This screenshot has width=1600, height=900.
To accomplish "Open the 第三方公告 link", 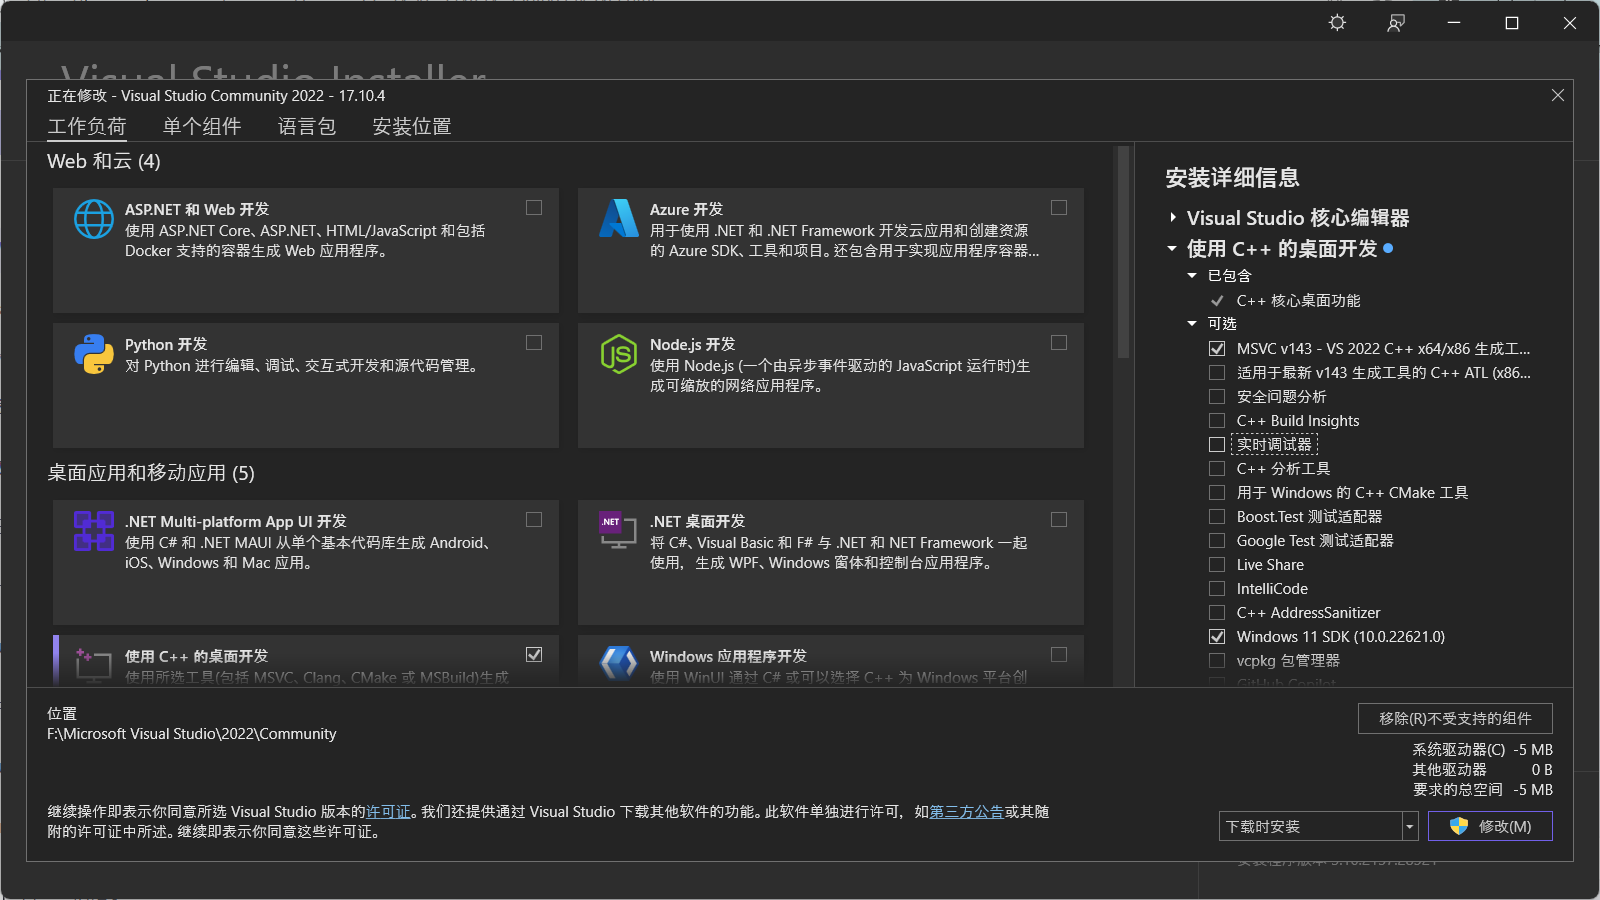I will click(x=965, y=812).
